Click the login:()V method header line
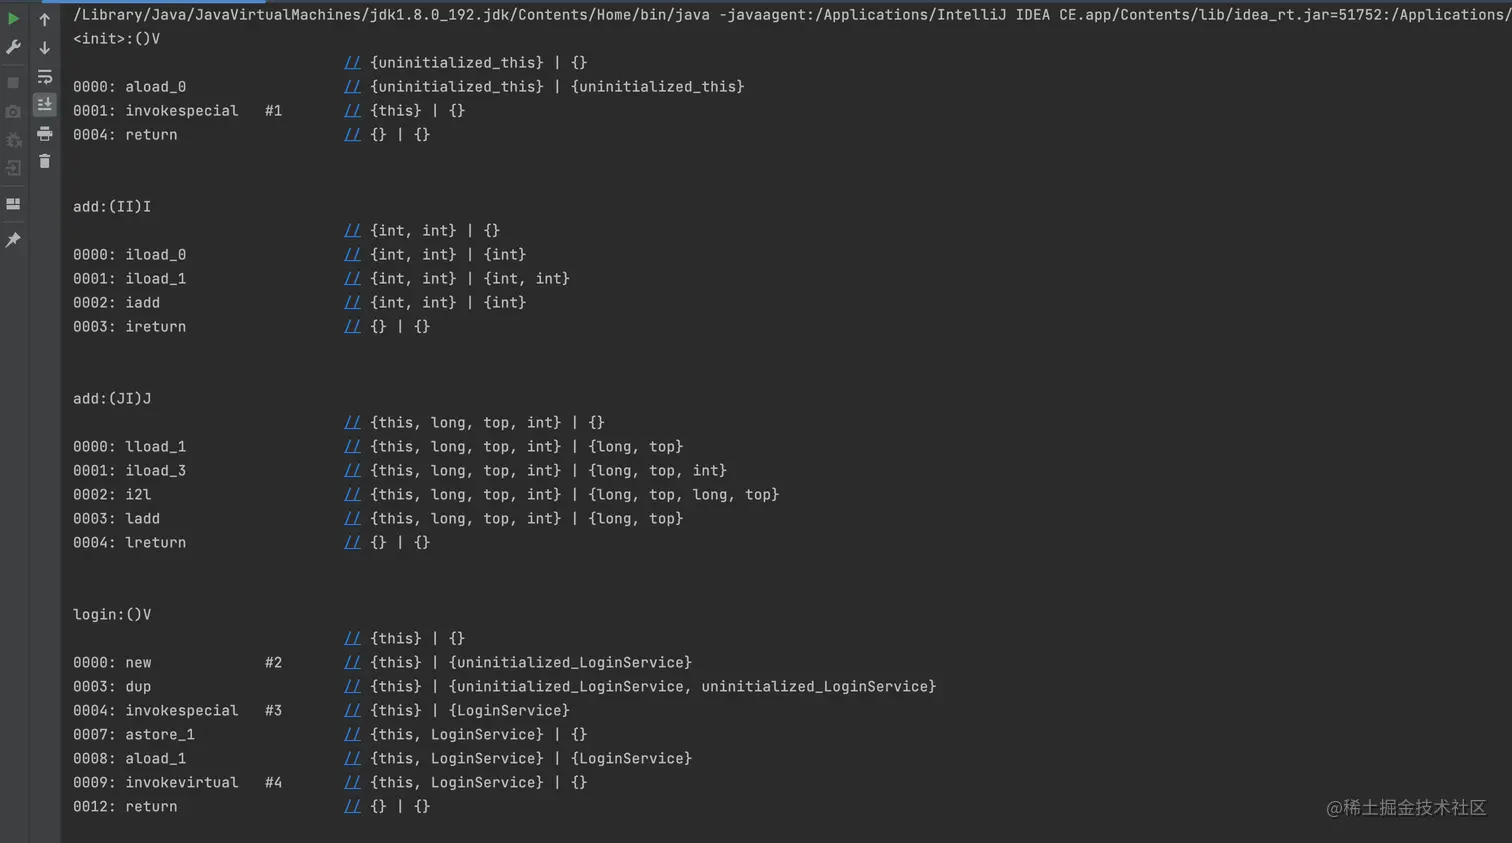This screenshot has width=1512, height=843. click(112, 615)
